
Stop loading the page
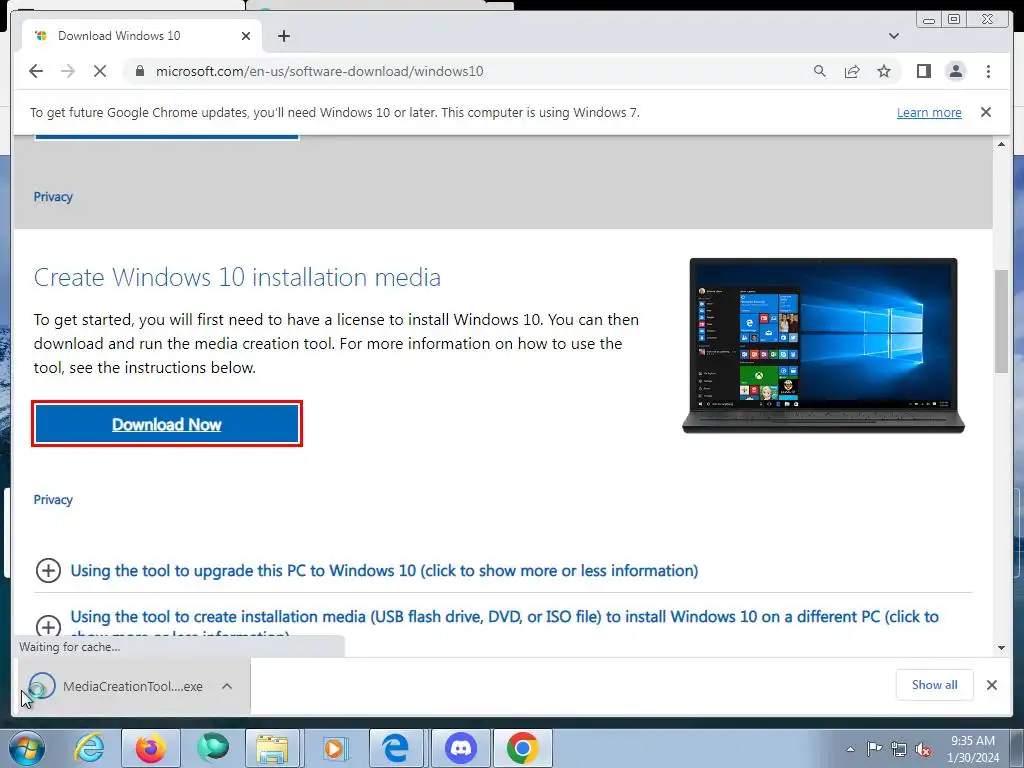click(100, 71)
